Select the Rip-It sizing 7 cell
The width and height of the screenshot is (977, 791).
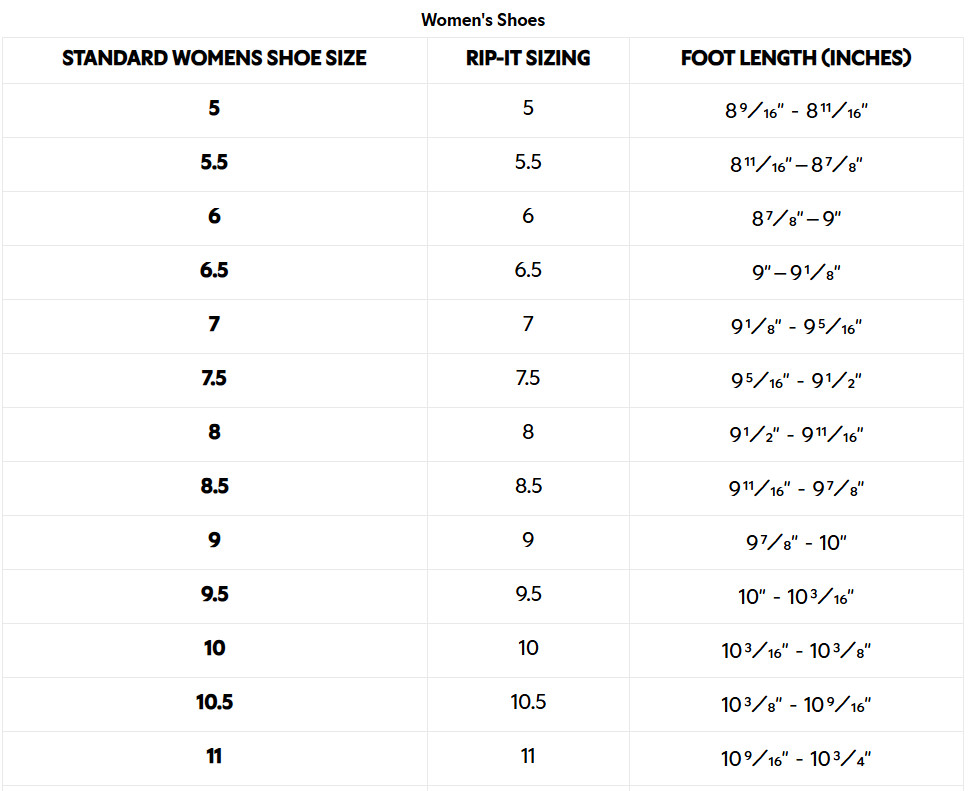[528, 324]
